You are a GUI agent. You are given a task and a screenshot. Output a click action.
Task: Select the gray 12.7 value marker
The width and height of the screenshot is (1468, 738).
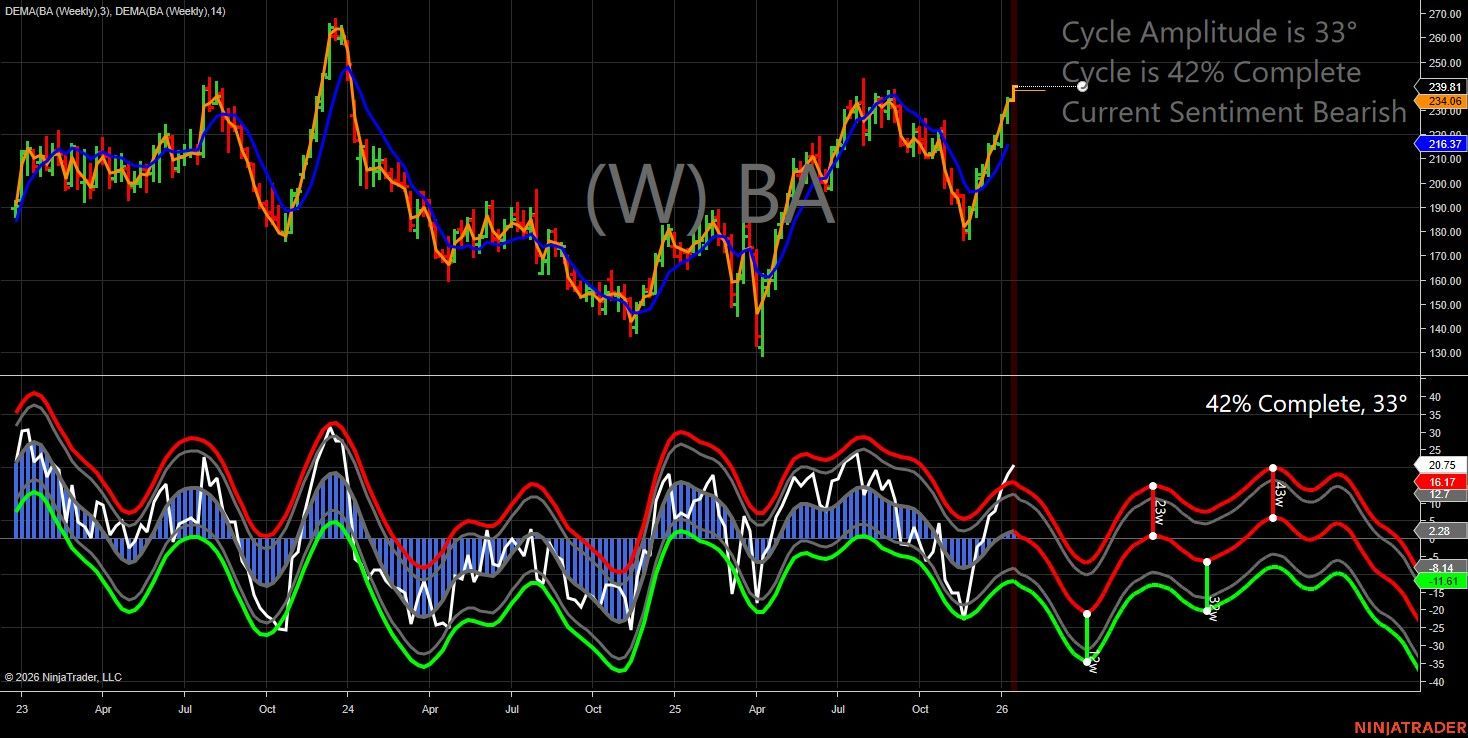click(x=1440, y=494)
